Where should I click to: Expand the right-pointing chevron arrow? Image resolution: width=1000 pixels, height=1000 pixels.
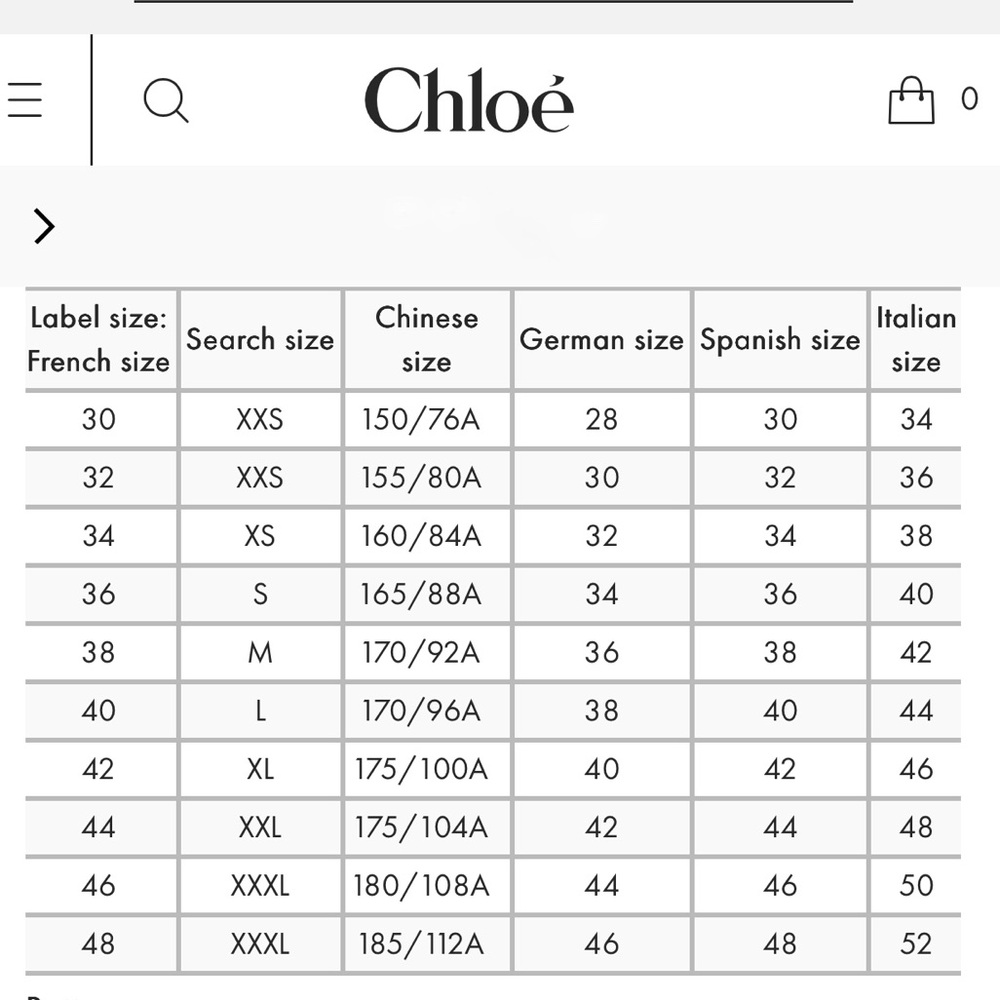coord(44,226)
